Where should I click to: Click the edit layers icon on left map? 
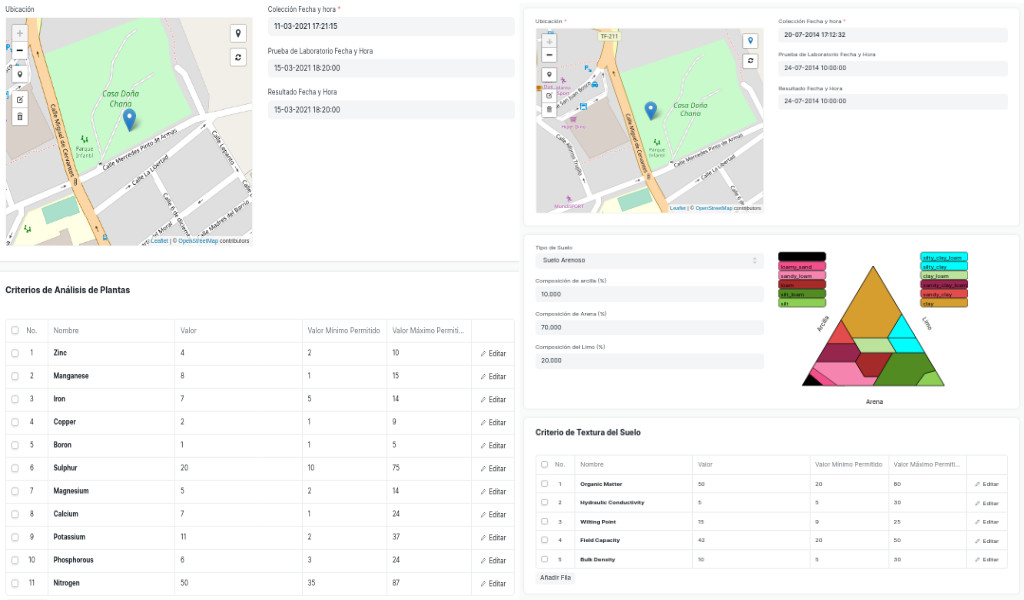pos(19,99)
